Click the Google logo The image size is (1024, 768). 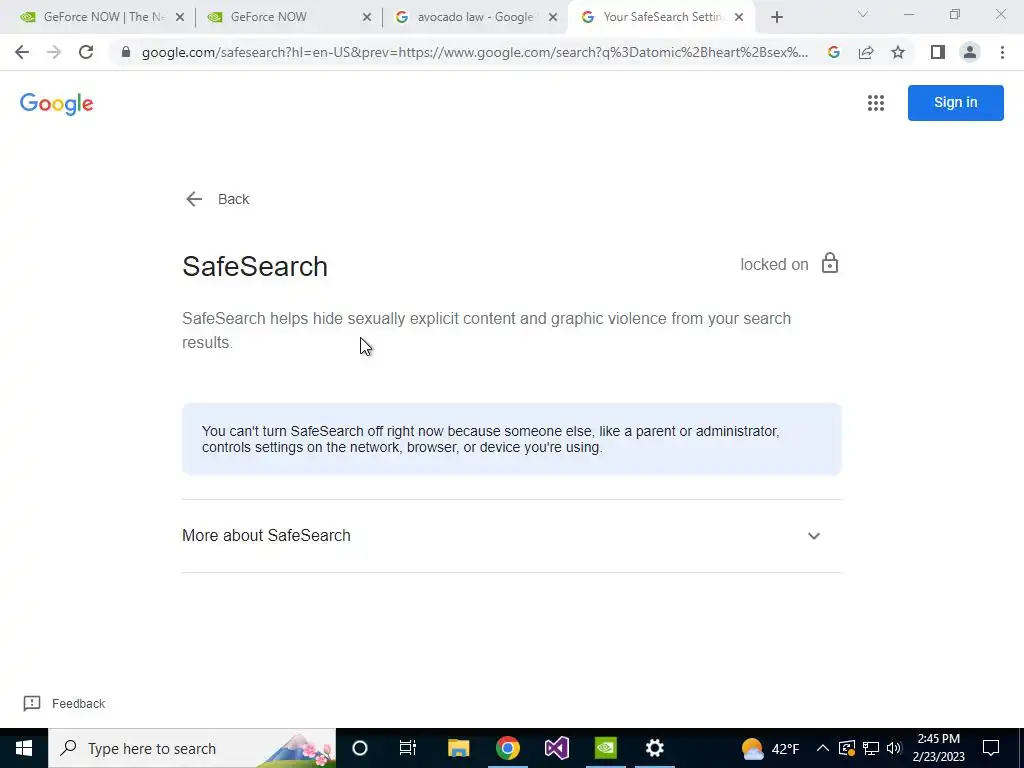(57, 104)
